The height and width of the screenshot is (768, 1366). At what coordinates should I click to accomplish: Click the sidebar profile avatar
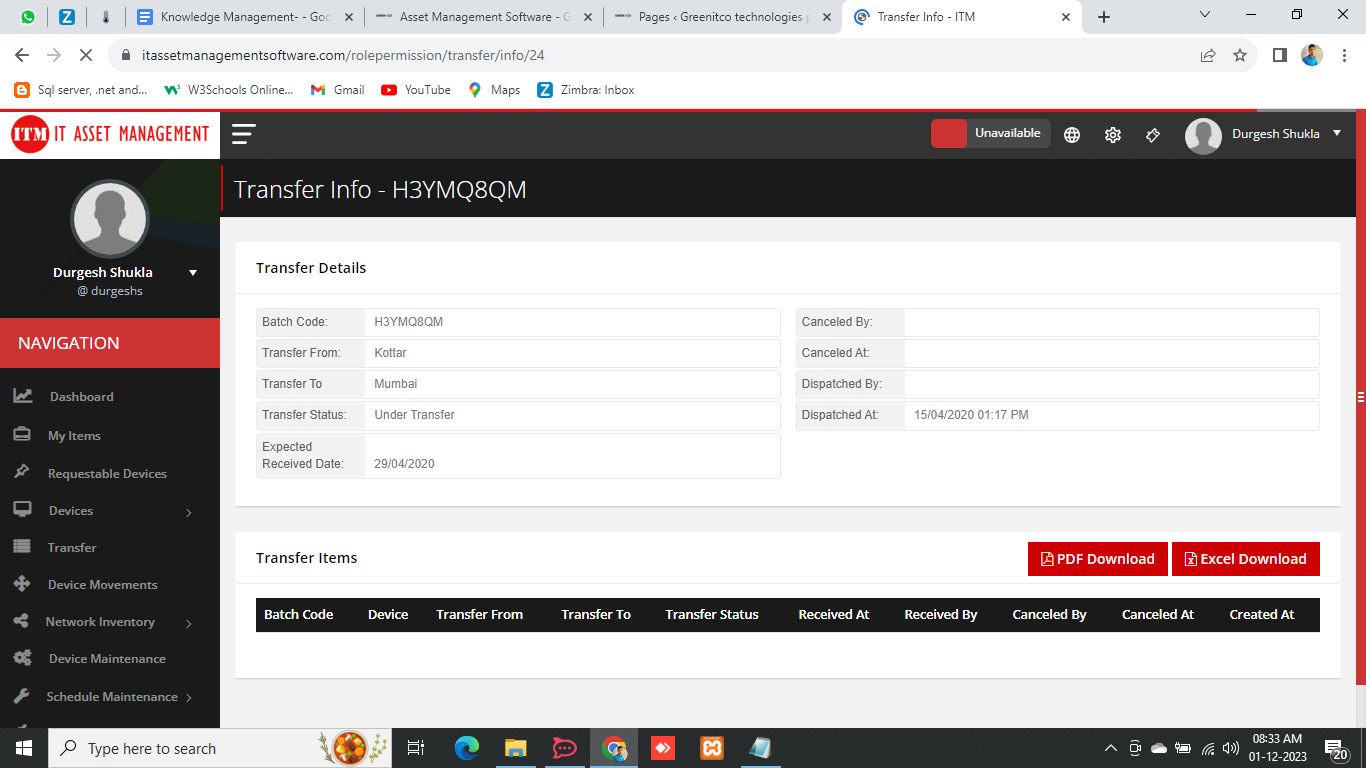pyautogui.click(x=110, y=219)
